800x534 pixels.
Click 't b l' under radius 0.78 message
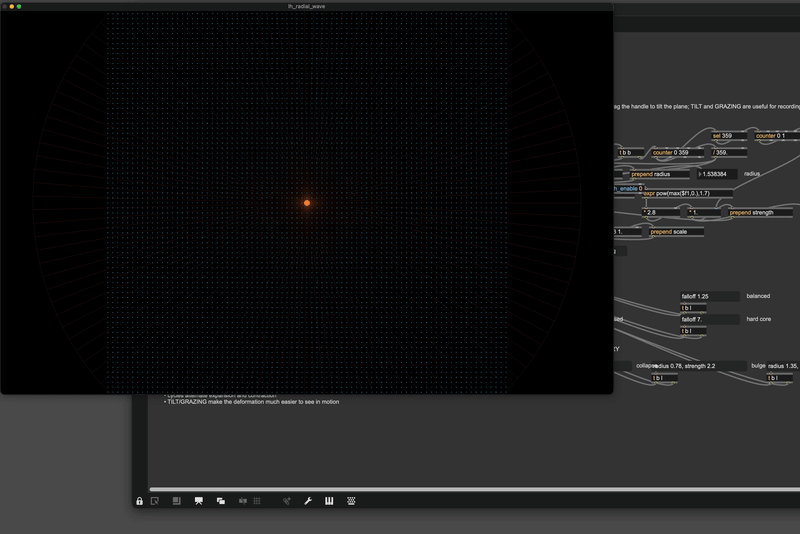click(x=664, y=378)
